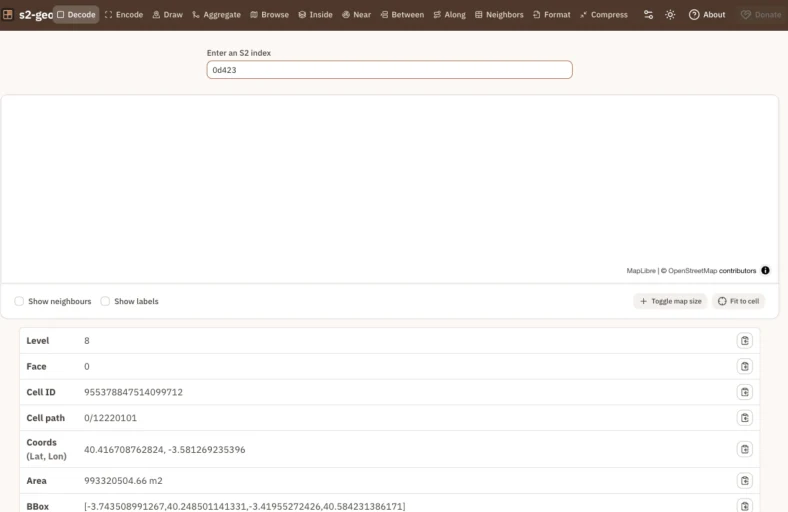Switch to the Encode tab
Image resolution: width=788 pixels, height=512 pixels.
click(x=124, y=15)
